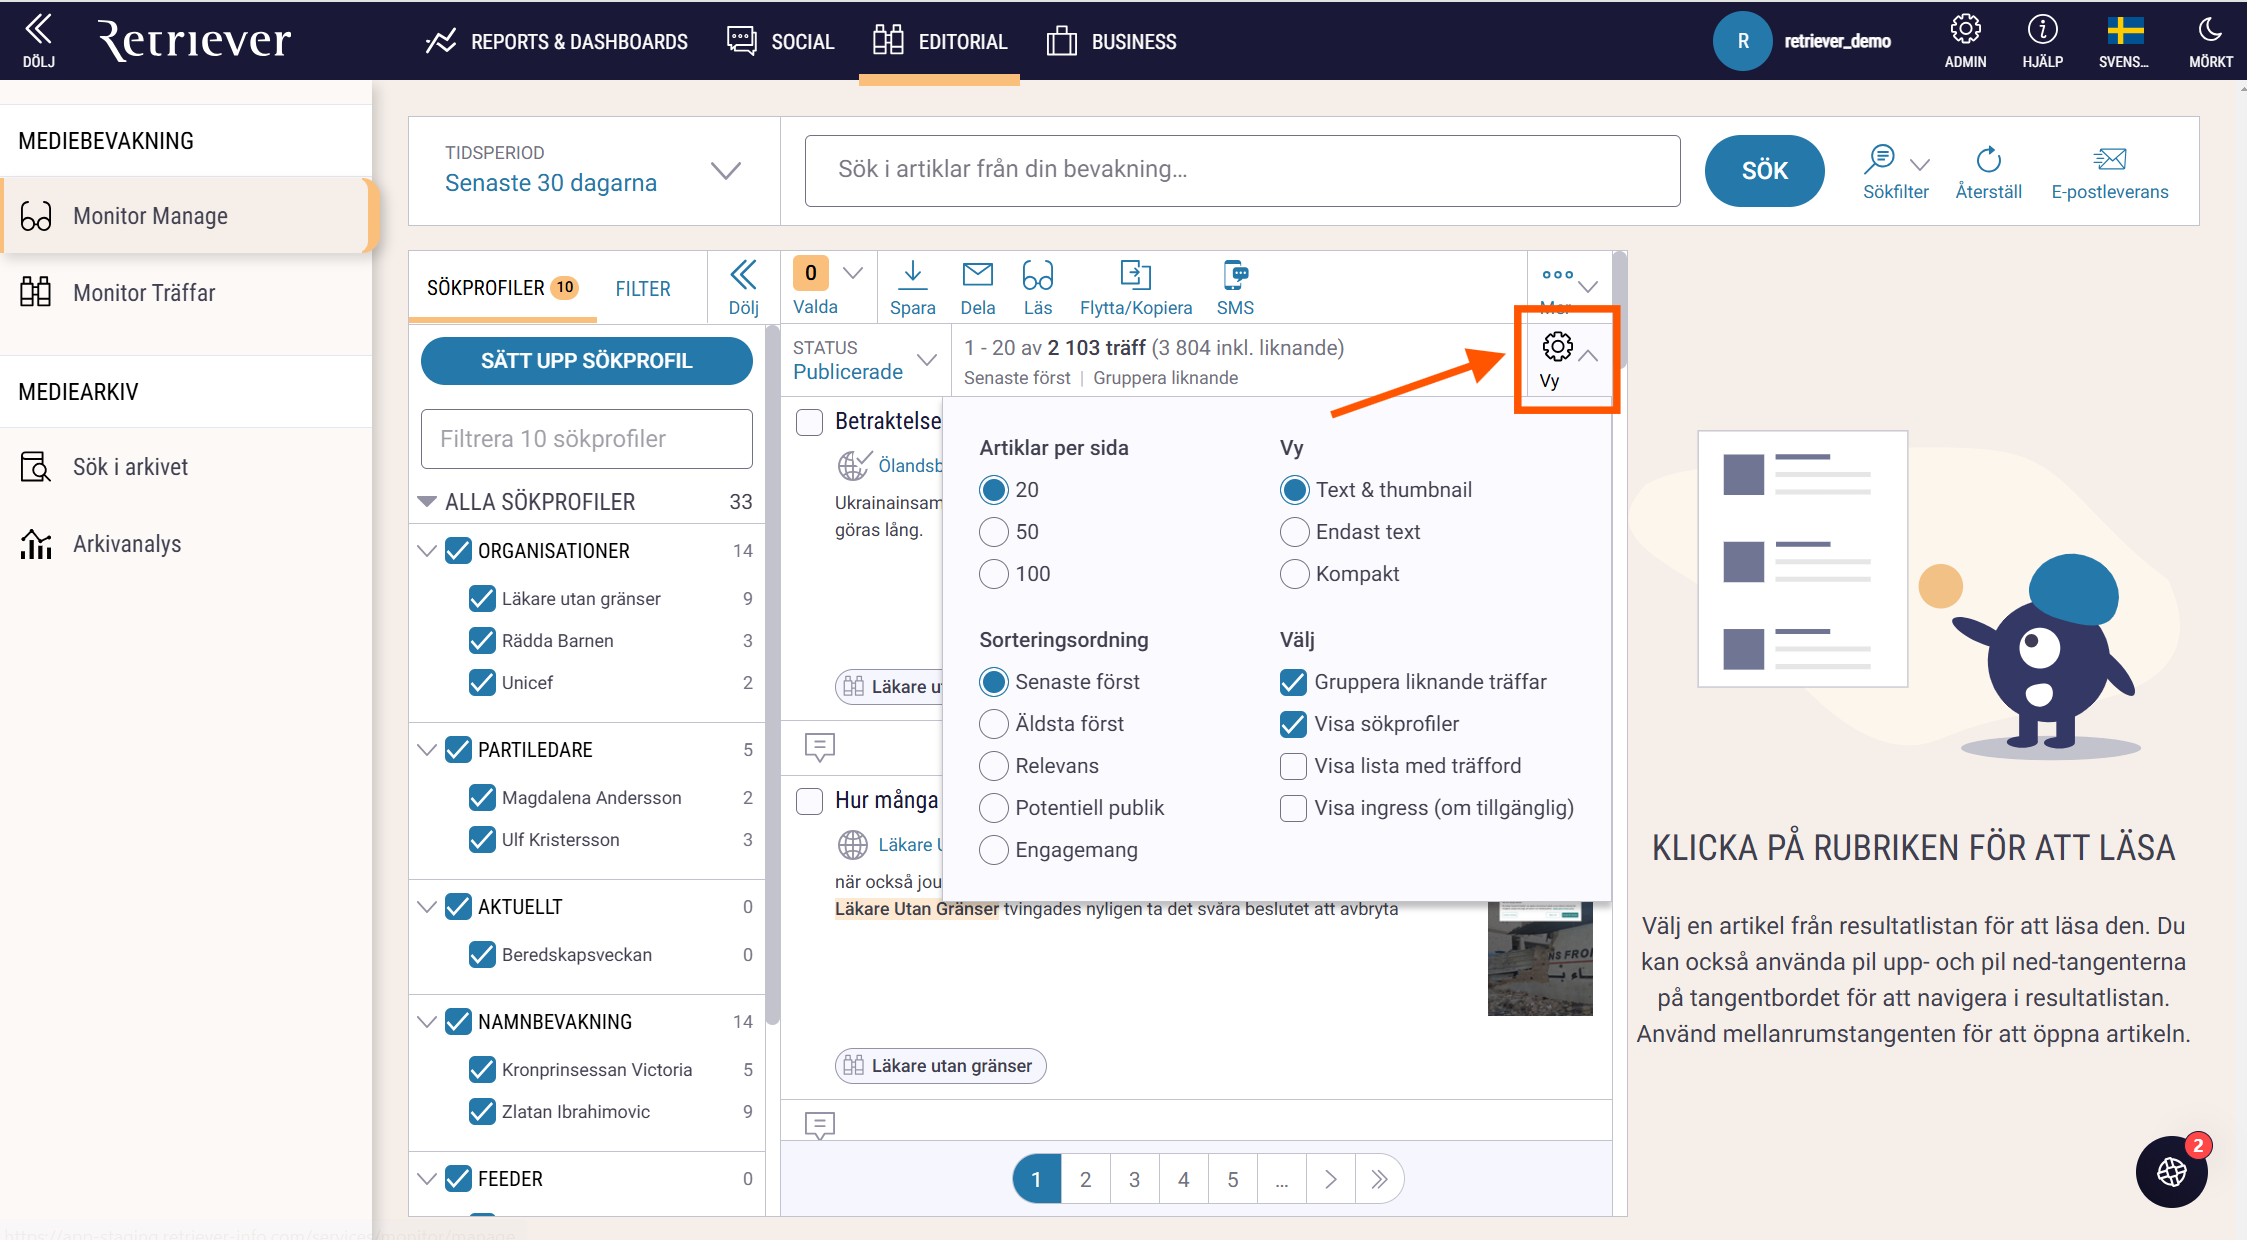Uncheck the Unicef search profile
The image size is (2247, 1240).
click(482, 683)
